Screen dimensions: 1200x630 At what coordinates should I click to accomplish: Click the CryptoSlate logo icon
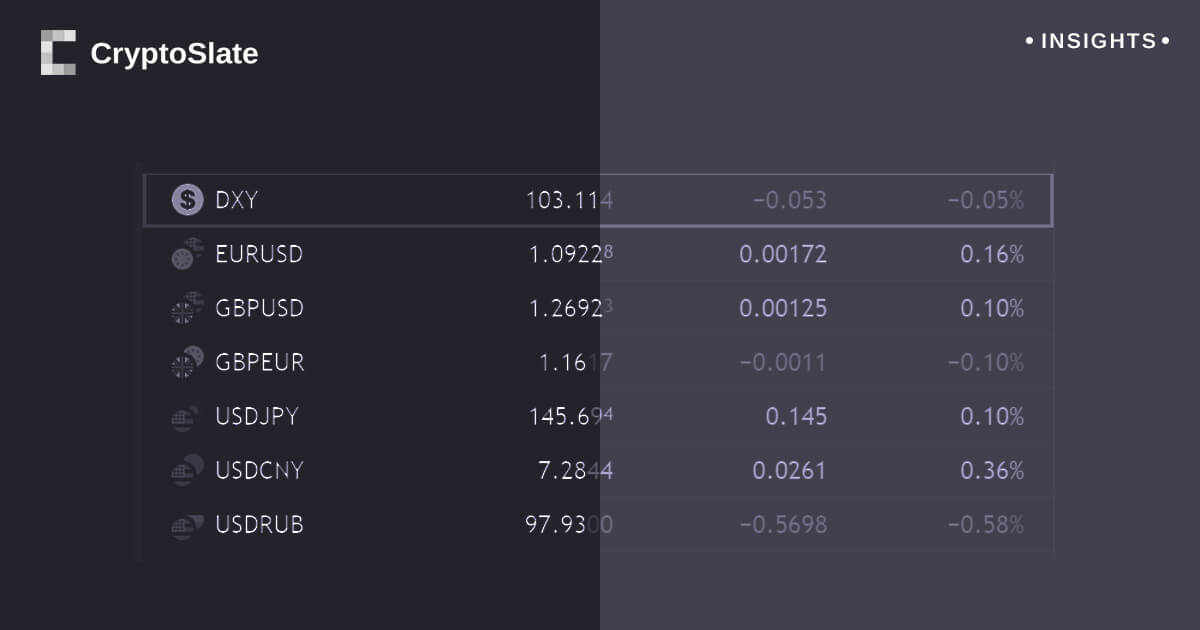tap(58, 53)
